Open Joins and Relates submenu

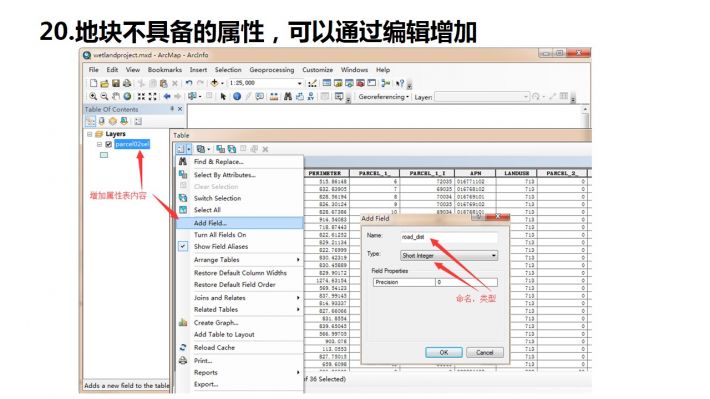point(240,298)
